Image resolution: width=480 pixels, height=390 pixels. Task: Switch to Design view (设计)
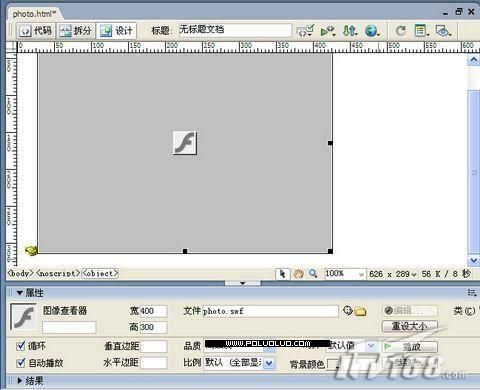116,31
